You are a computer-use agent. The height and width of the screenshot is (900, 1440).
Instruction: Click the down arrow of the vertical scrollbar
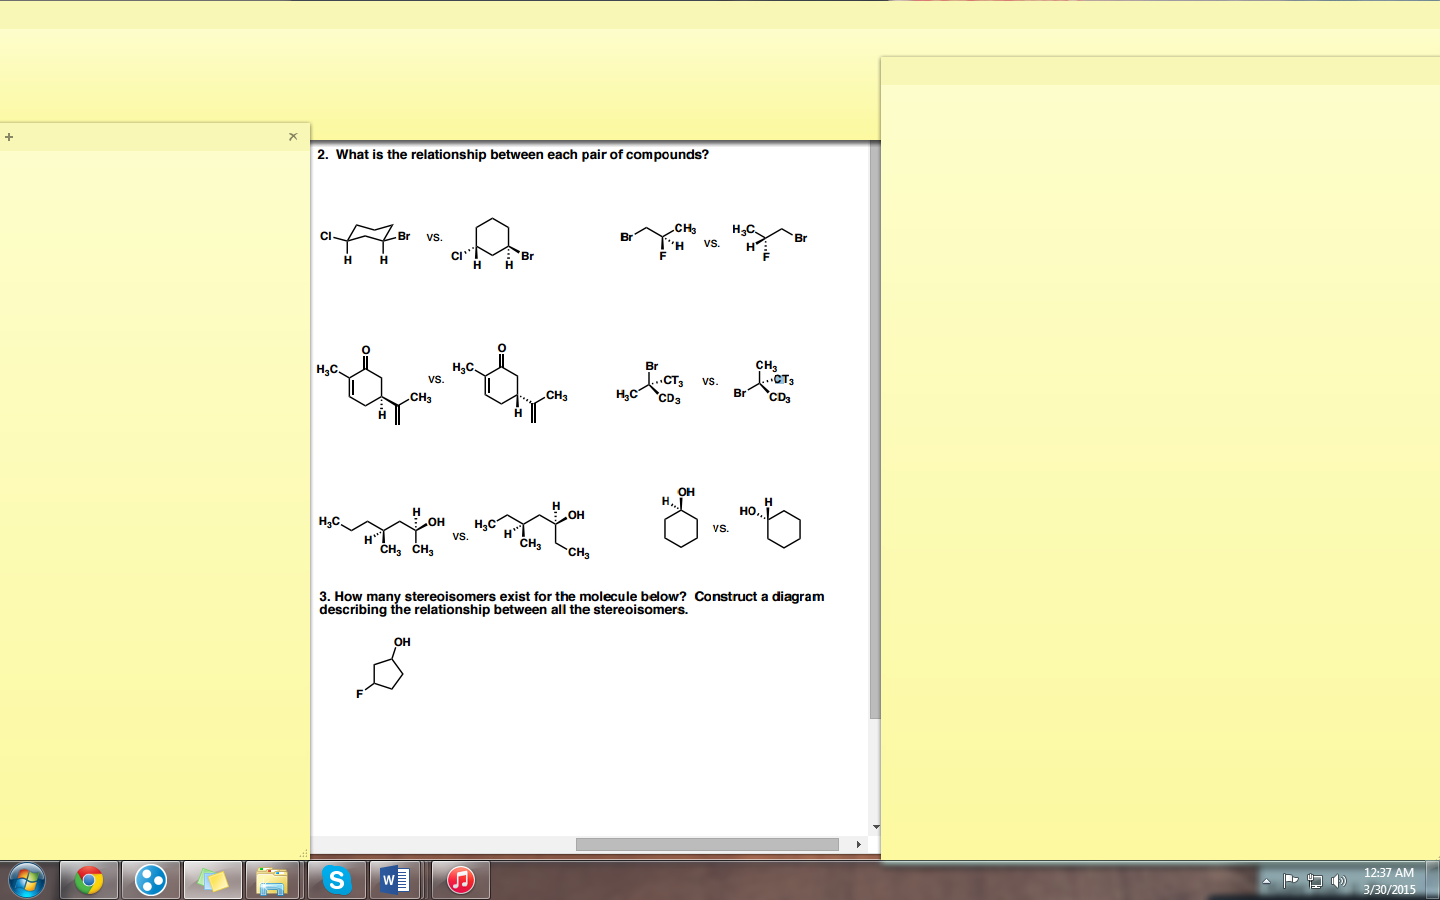[x=876, y=827]
